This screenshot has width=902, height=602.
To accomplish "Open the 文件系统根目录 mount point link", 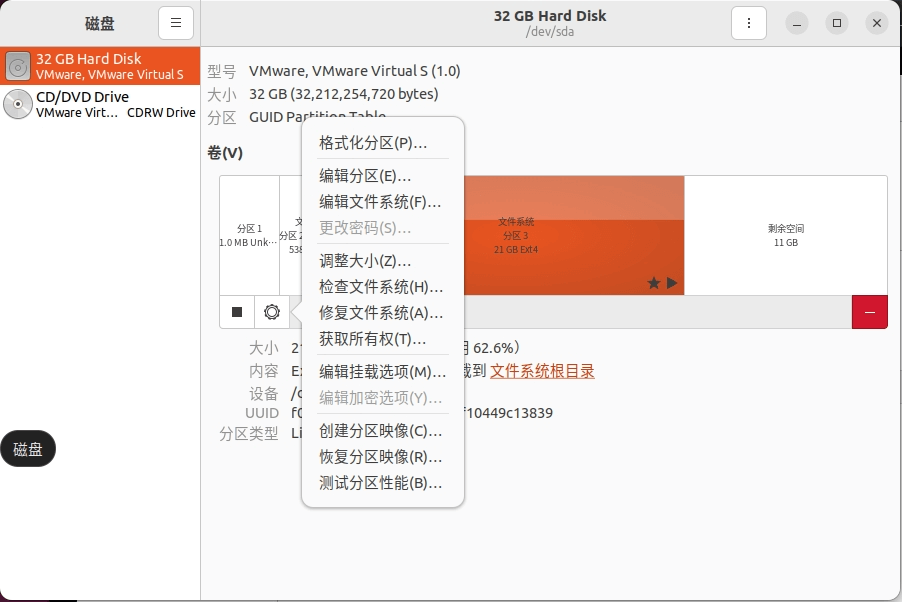I will coord(542,371).
